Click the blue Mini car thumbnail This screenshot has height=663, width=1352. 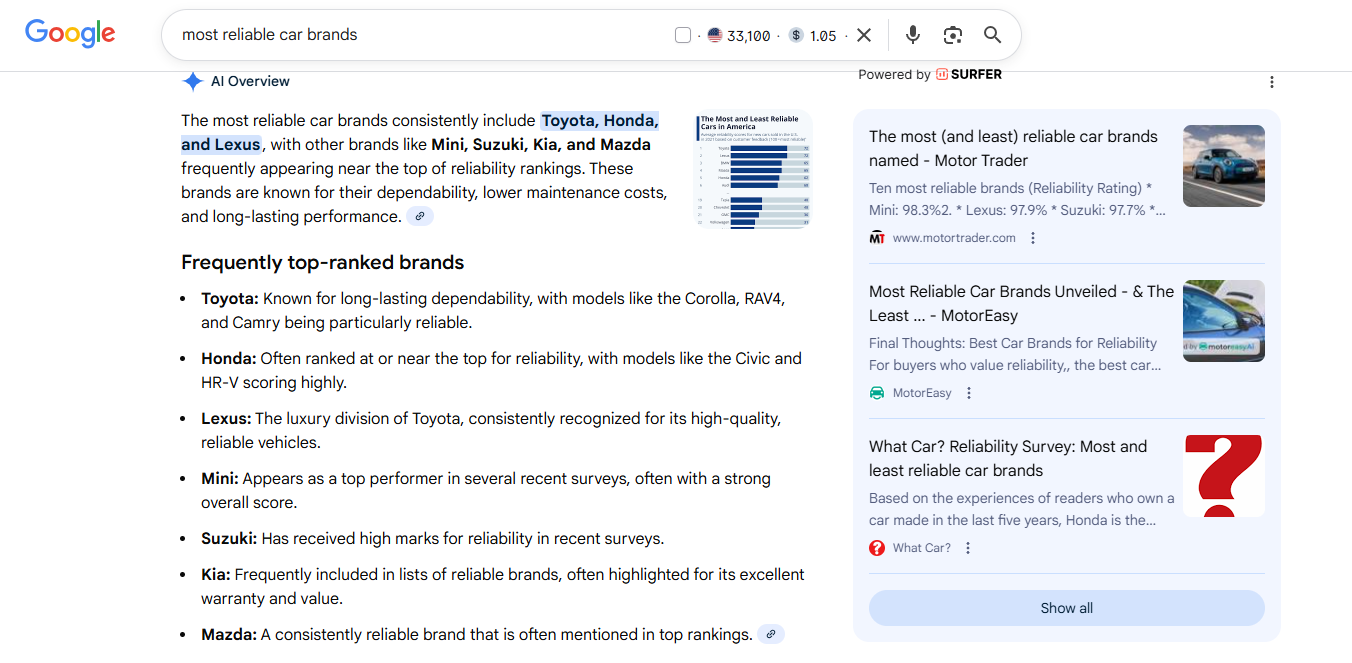(1223, 166)
